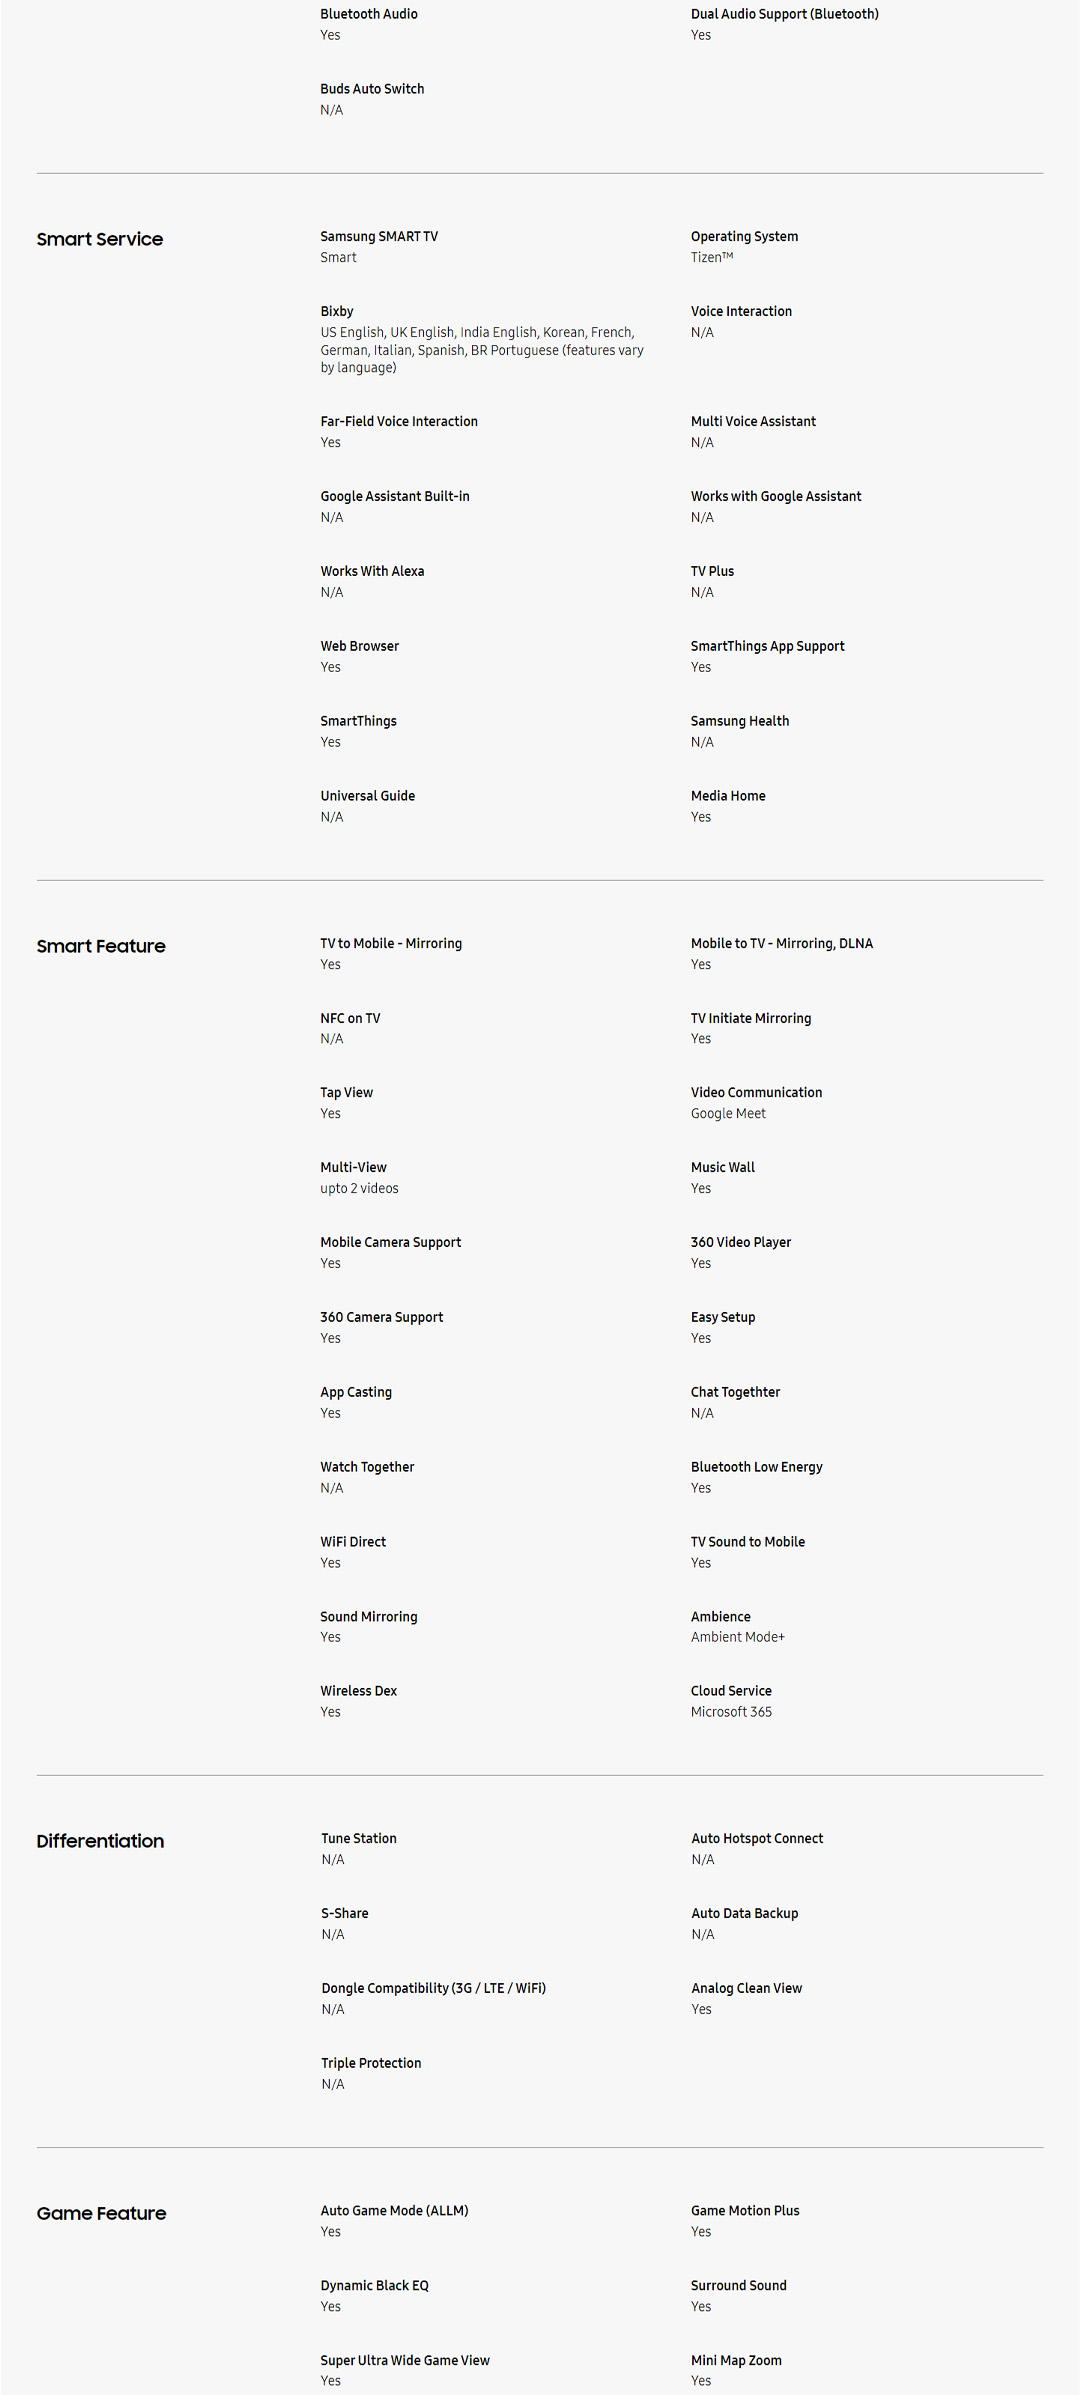Click the Ambient Mode+ value text
Image resolution: width=1080 pixels, height=2395 pixels.
pyautogui.click(x=737, y=1637)
